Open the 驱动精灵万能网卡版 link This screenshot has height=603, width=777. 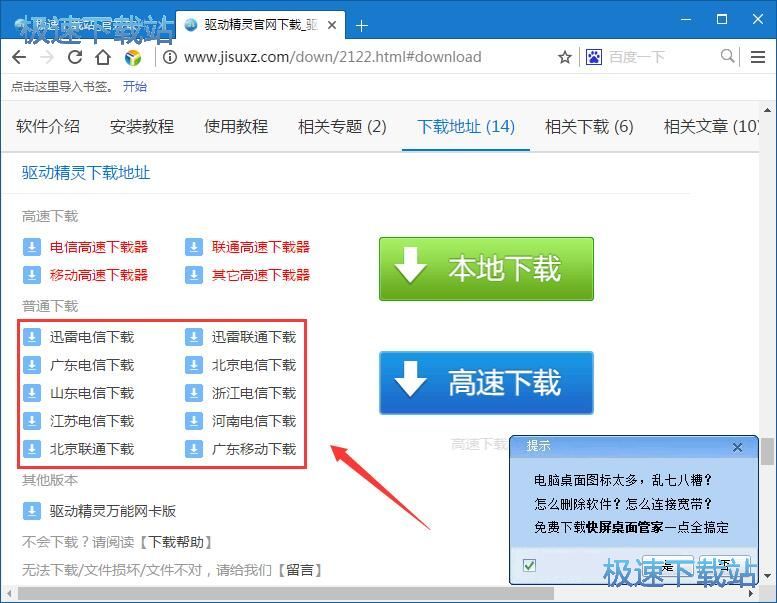tap(112, 511)
